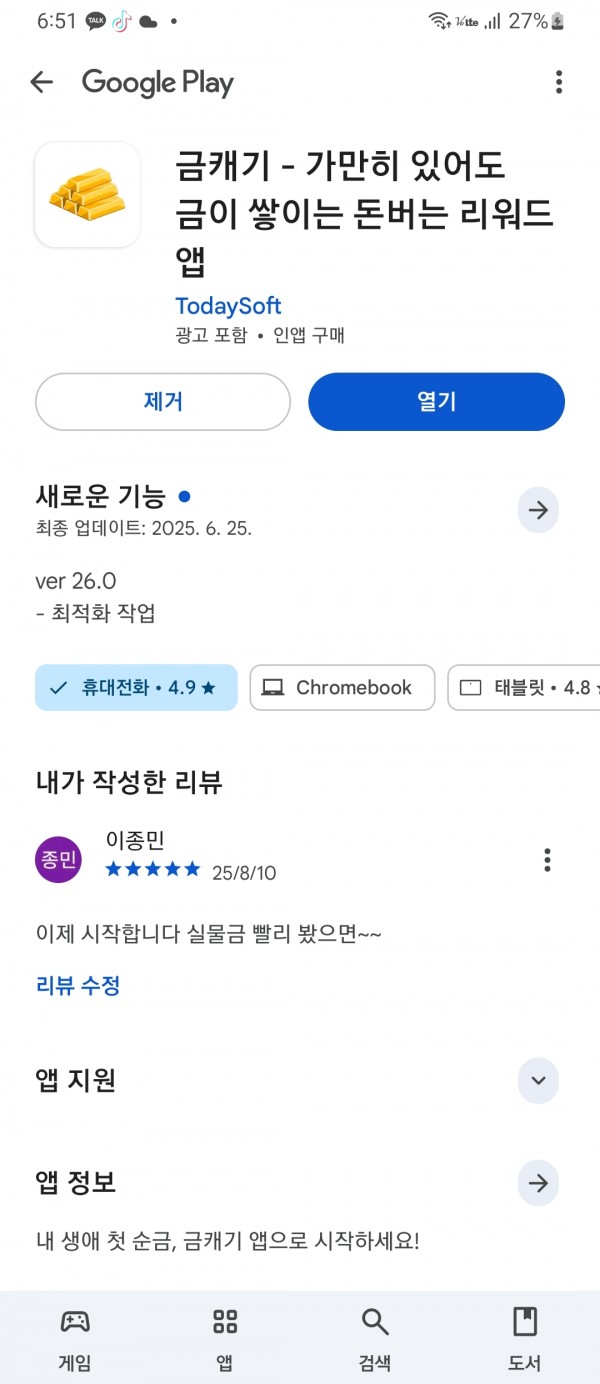Open review options three-dot menu
600x1384 pixels.
tap(547, 860)
